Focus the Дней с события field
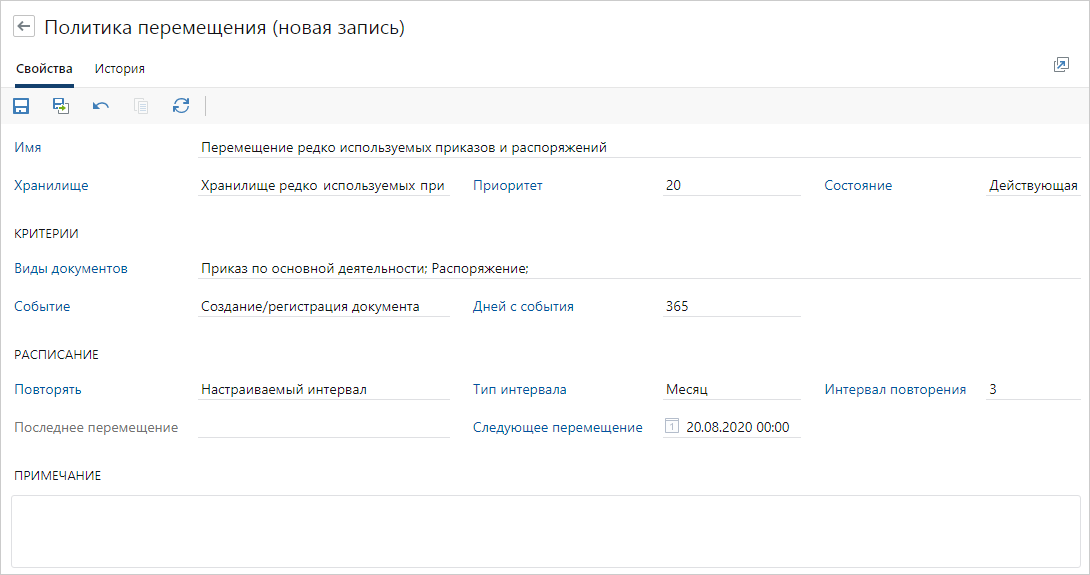 coord(732,307)
